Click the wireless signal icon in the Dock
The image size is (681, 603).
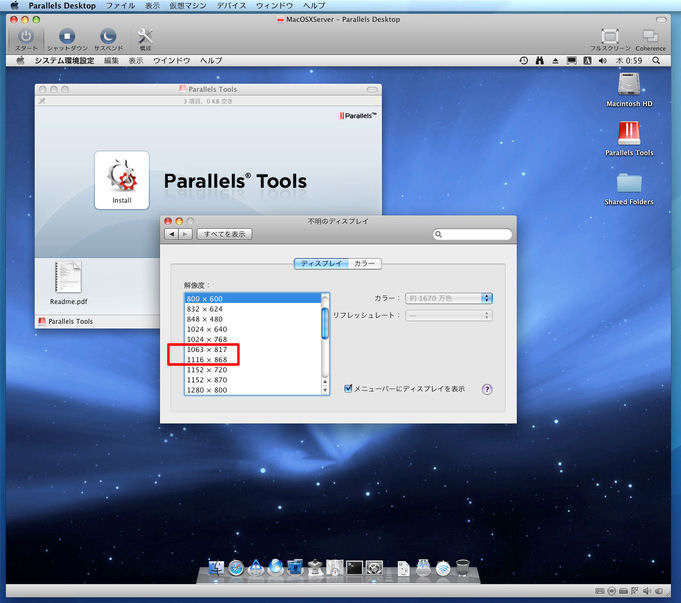pyautogui.click(x=443, y=568)
